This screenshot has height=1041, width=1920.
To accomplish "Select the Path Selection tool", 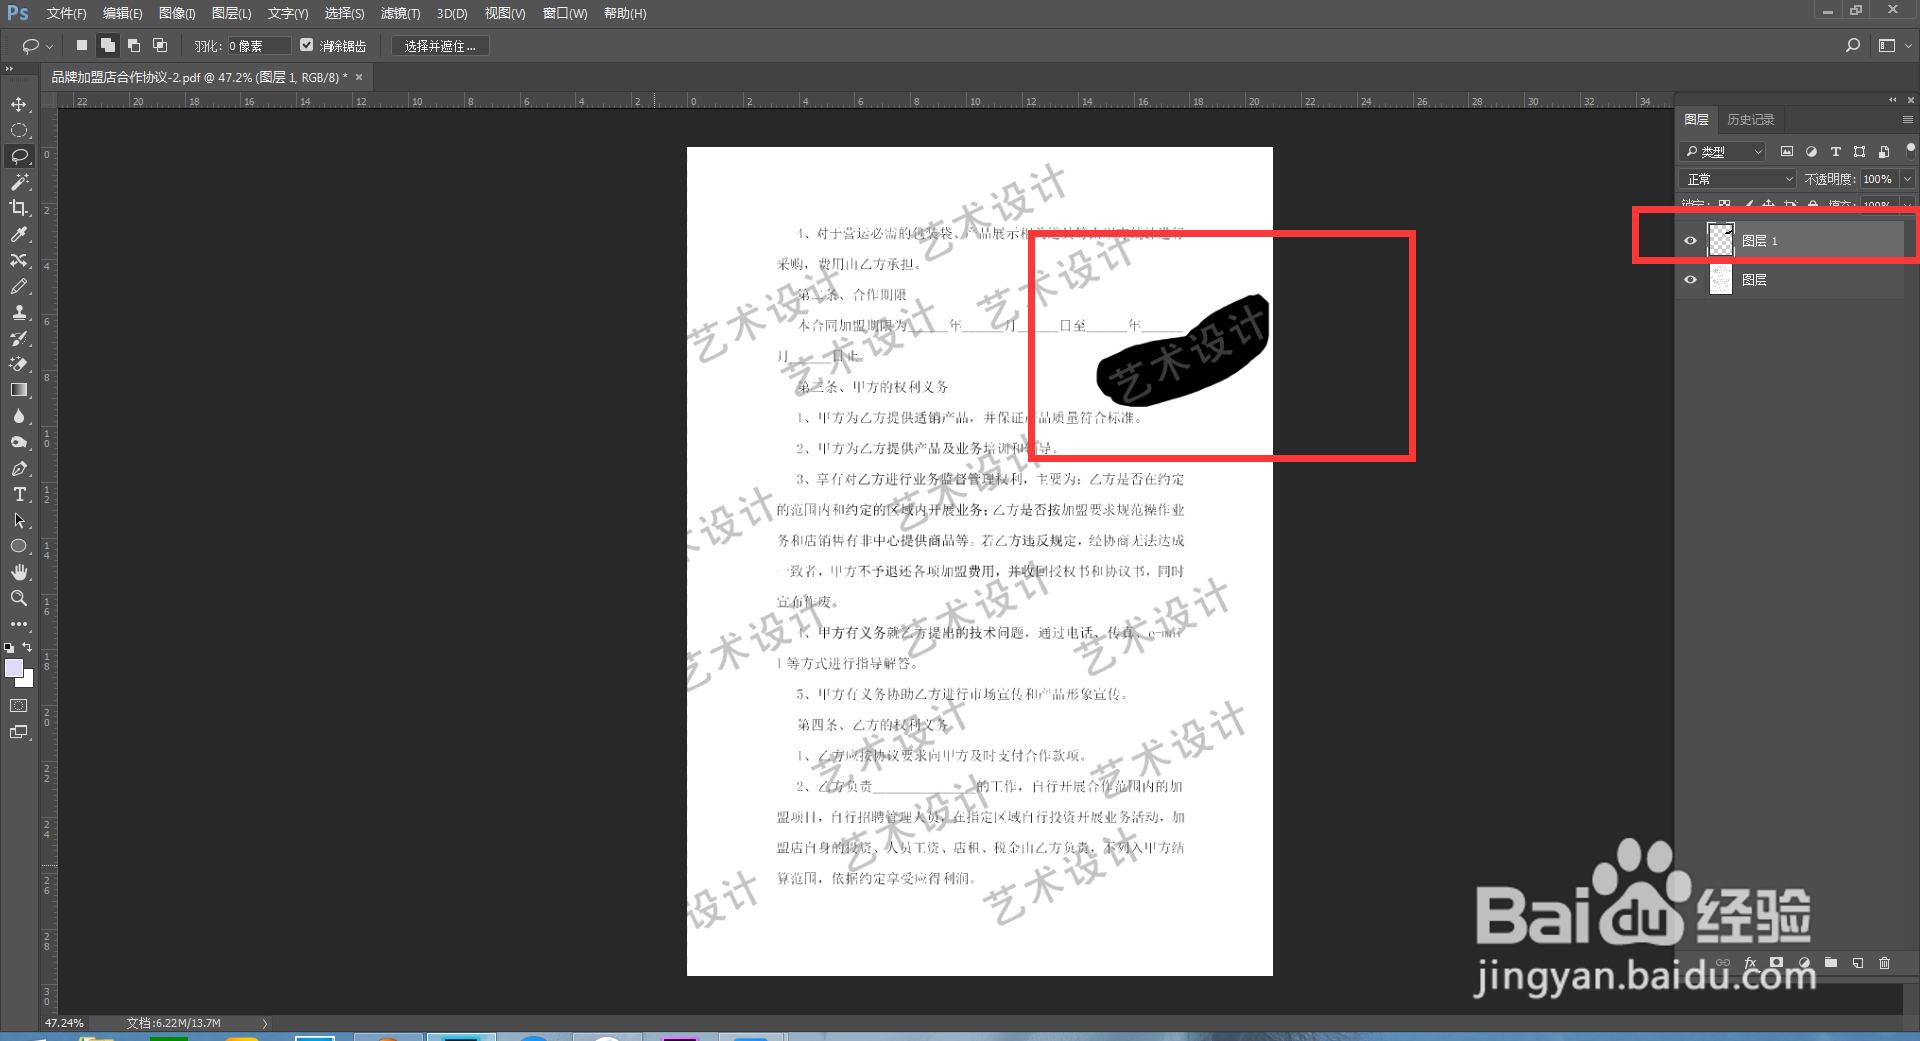I will click(19, 520).
